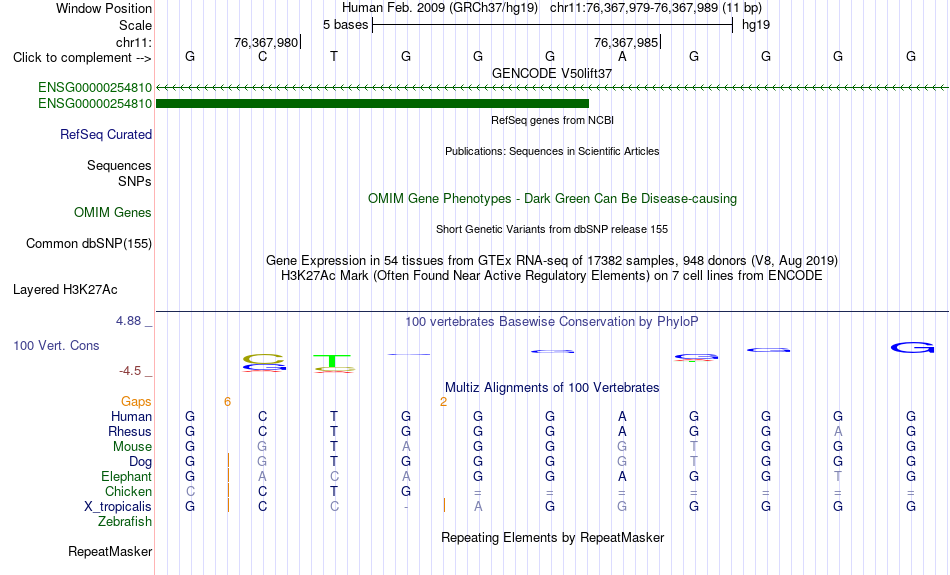950x575 pixels.
Task: Click the Scale track label
Action: pyautogui.click(x=136, y=25)
